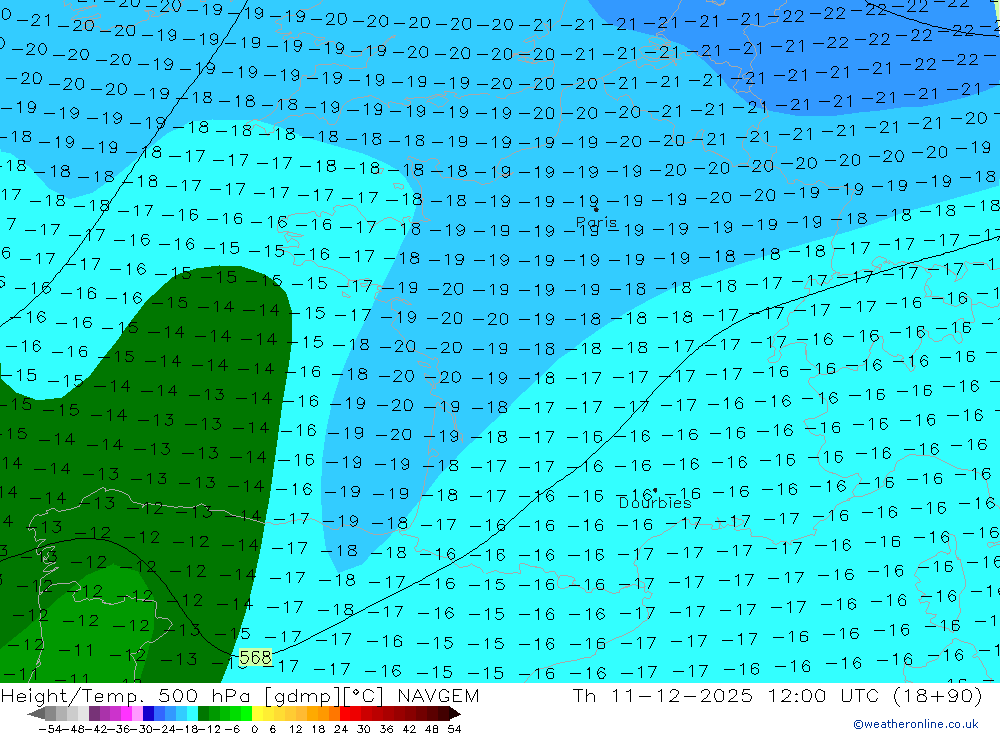The height and width of the screenshot is (733, 1000).
Task: Select the 568 contour height label
Action: (255, 657)
